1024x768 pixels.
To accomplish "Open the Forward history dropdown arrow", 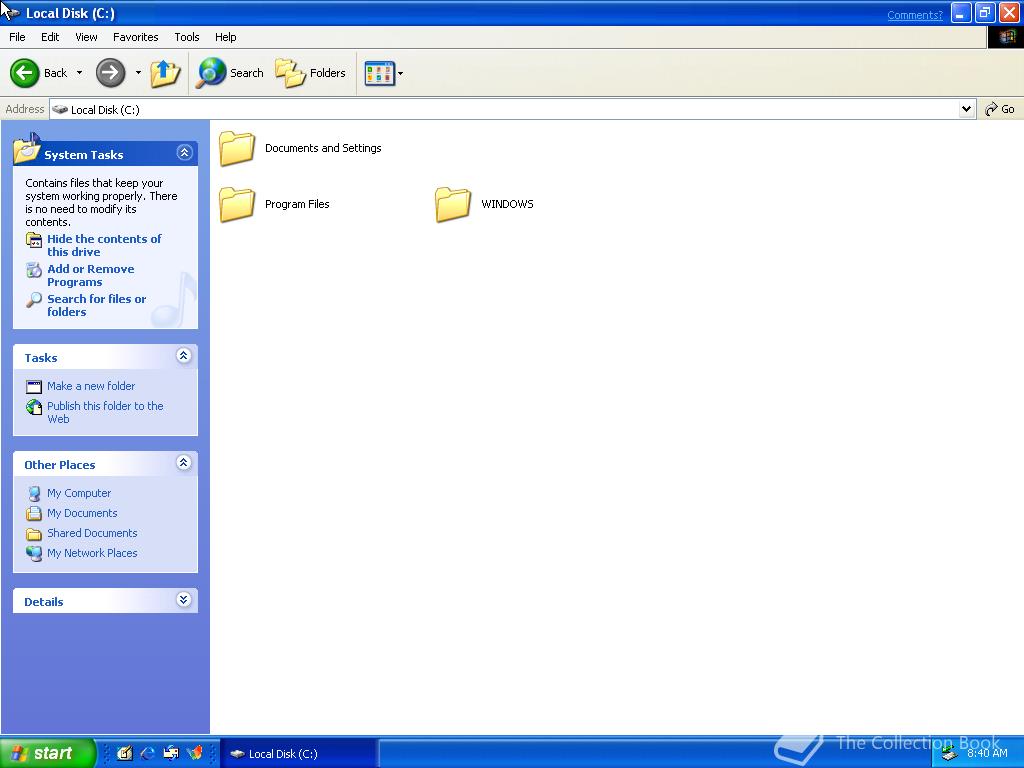I will pyautogui.click(x=138, y=72).
